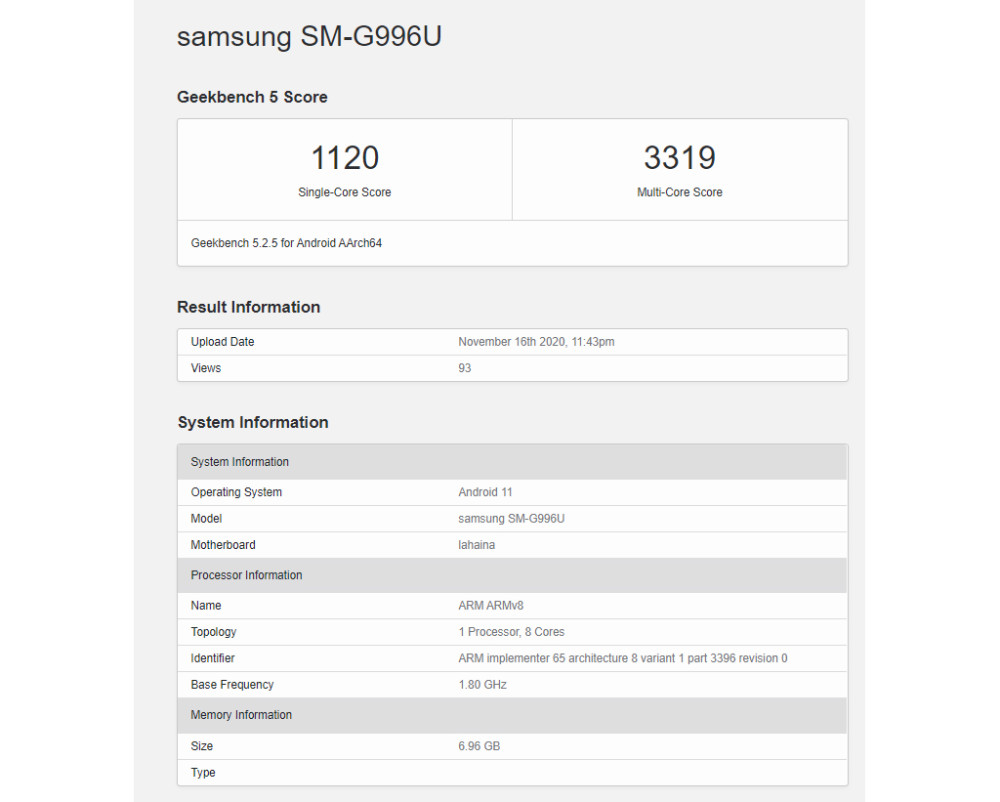Select the 3319 multi-core score value
The height and width of the screenshot is (802, 1000).
(x=680, y=157)
